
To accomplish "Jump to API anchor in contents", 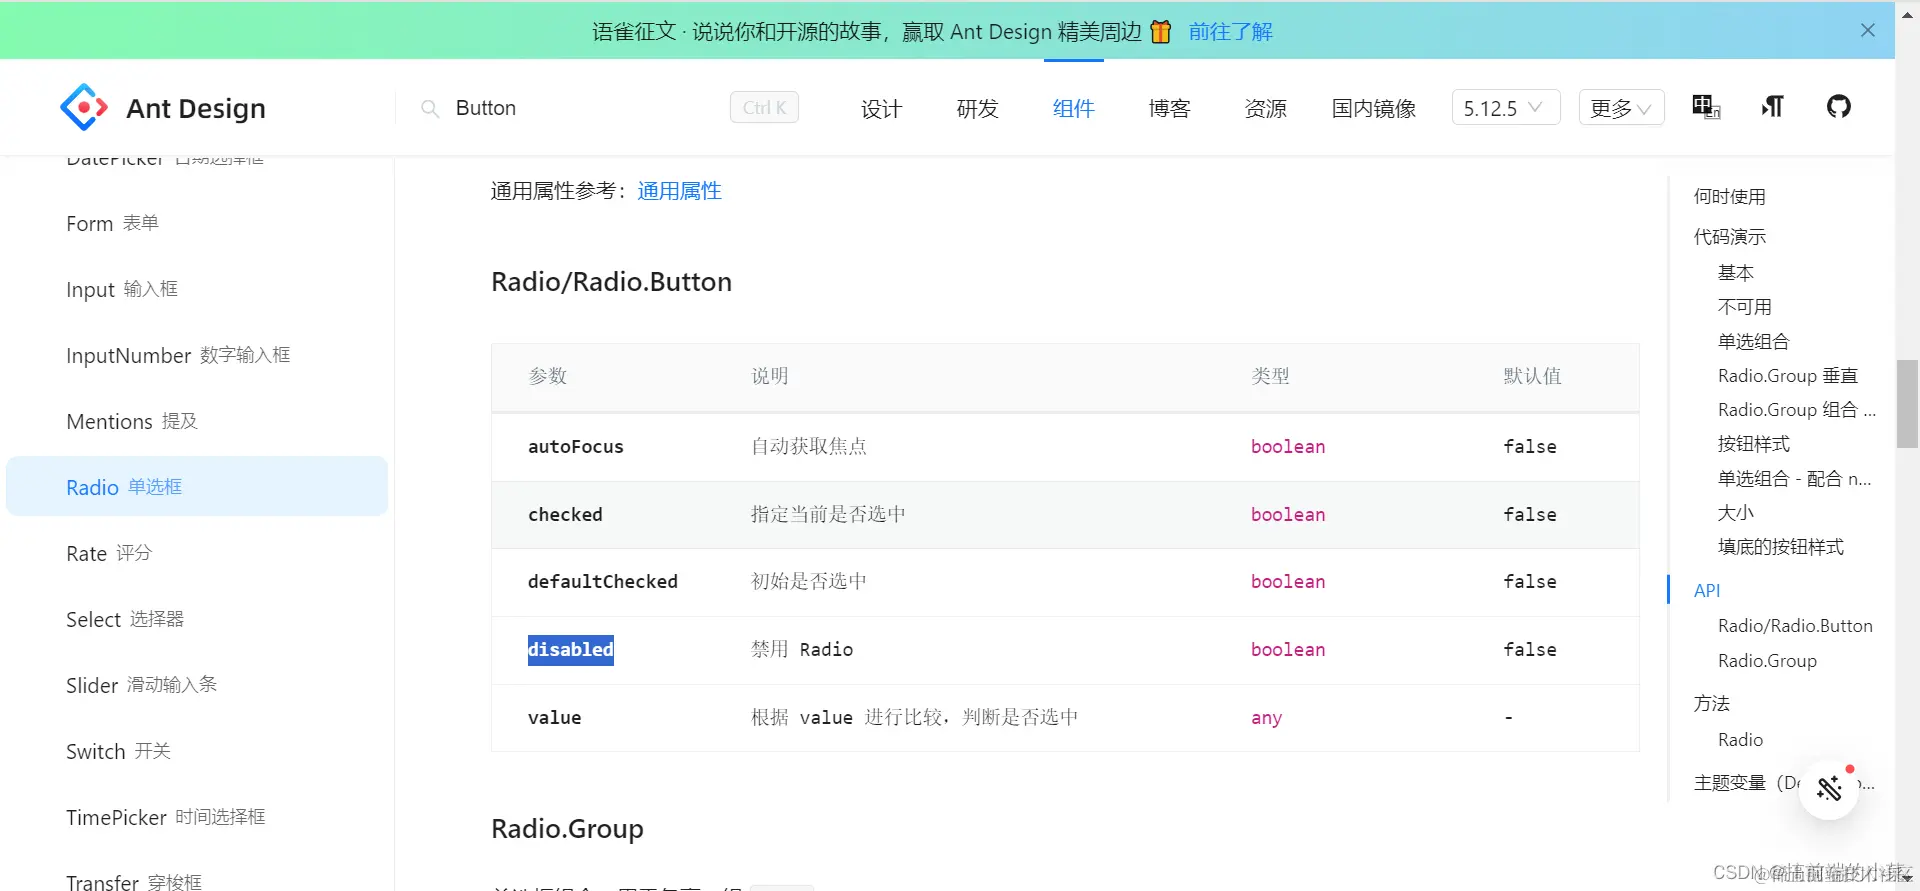I will (x=1707, y=590).
